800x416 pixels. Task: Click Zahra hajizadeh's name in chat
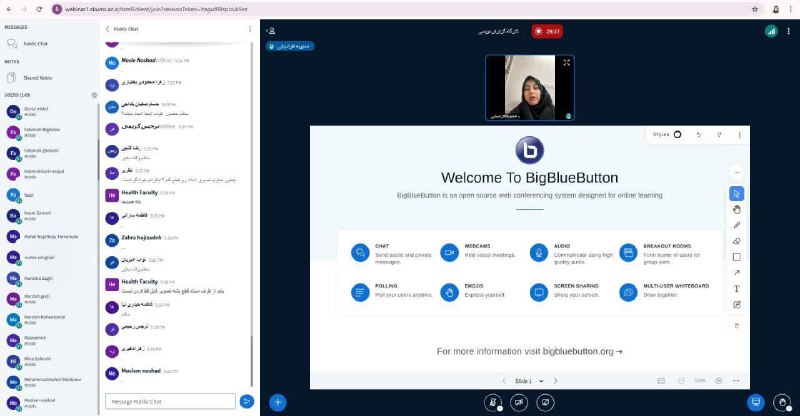coord(141,237)
